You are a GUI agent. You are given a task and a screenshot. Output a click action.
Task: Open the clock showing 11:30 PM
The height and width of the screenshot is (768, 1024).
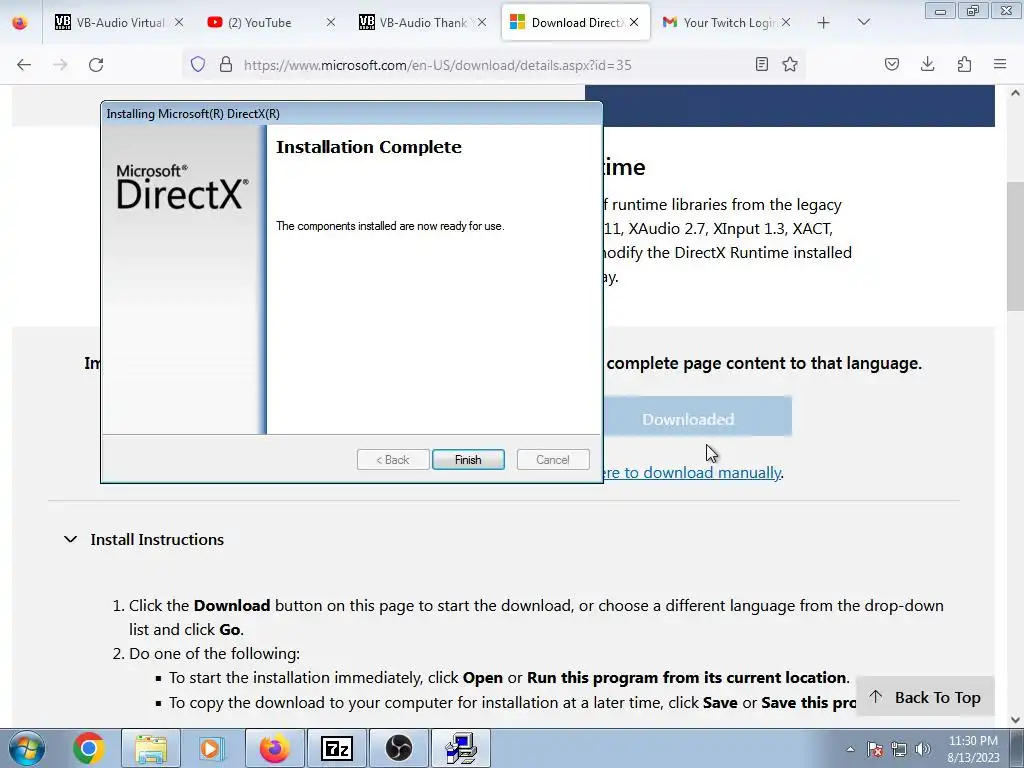pos(973,749)
